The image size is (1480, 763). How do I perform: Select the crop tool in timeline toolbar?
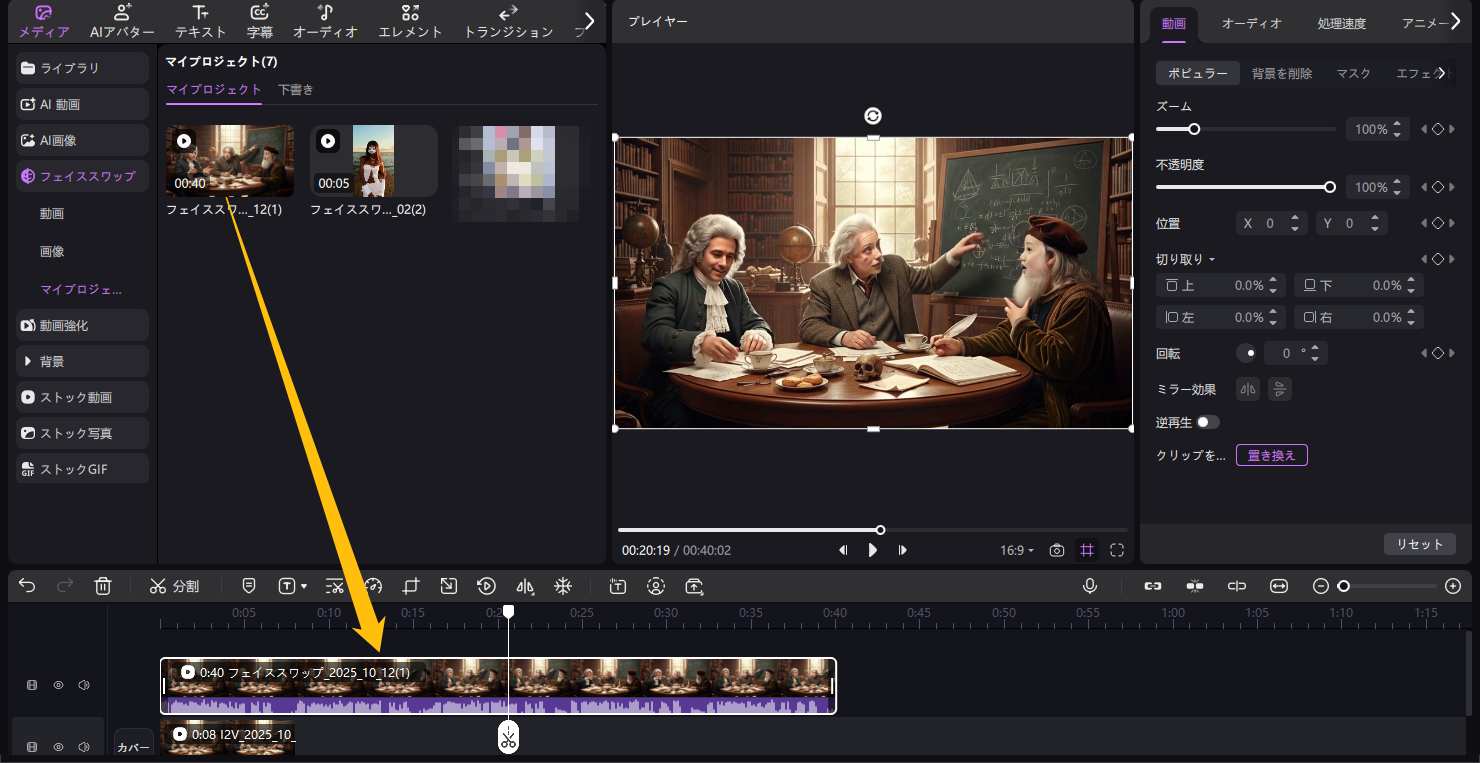411,586
